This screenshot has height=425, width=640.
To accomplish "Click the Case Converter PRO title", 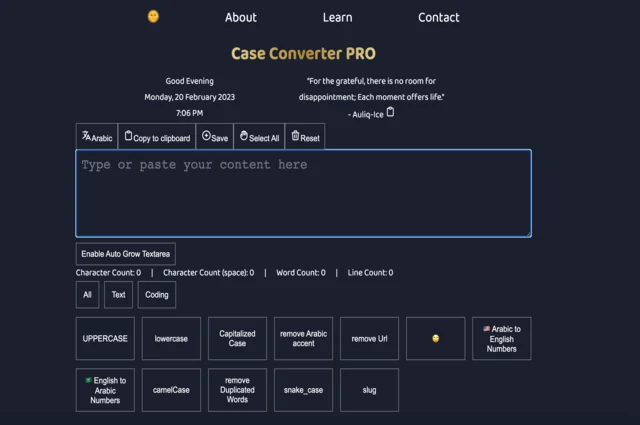I will pyautogui.click(x=303, y=53).
